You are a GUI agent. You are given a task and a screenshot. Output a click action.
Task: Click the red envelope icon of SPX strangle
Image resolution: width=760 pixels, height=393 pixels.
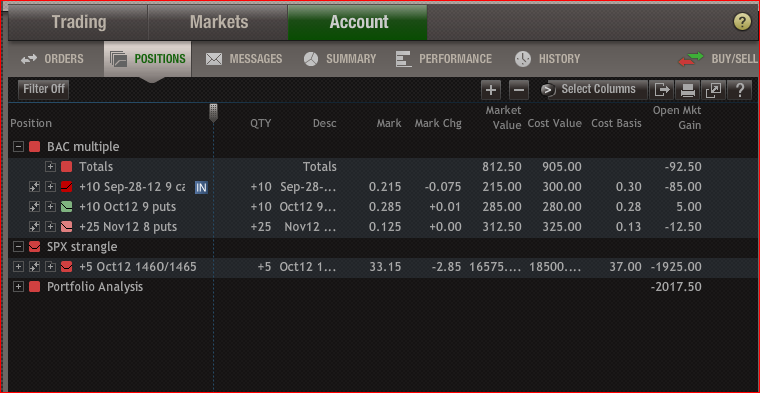pos(34,247)
